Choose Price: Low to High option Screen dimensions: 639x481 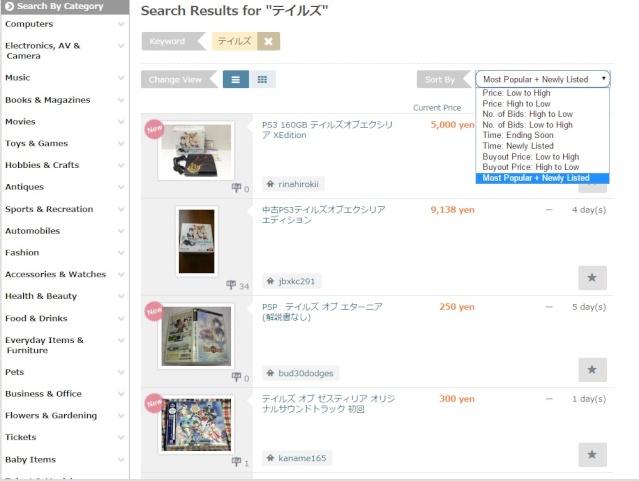(516, 93)
